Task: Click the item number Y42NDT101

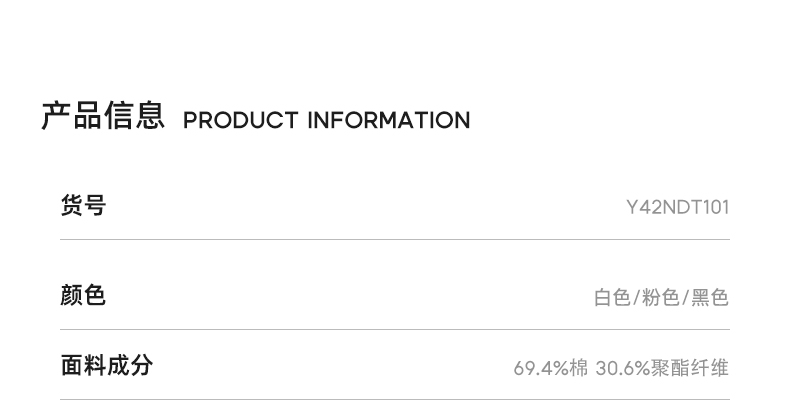Action: (x=677, y=208)
